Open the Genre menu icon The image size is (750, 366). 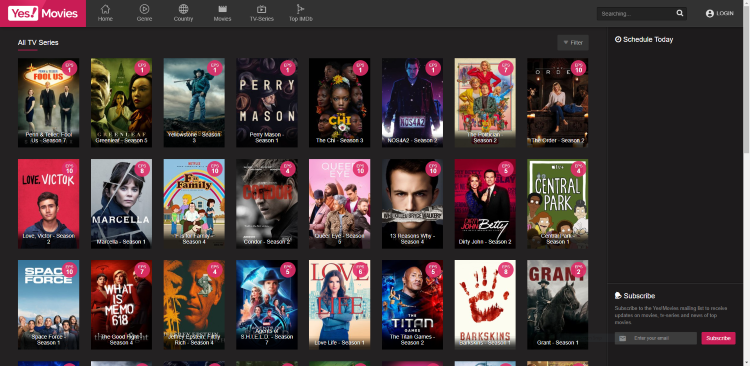(144, 9)
